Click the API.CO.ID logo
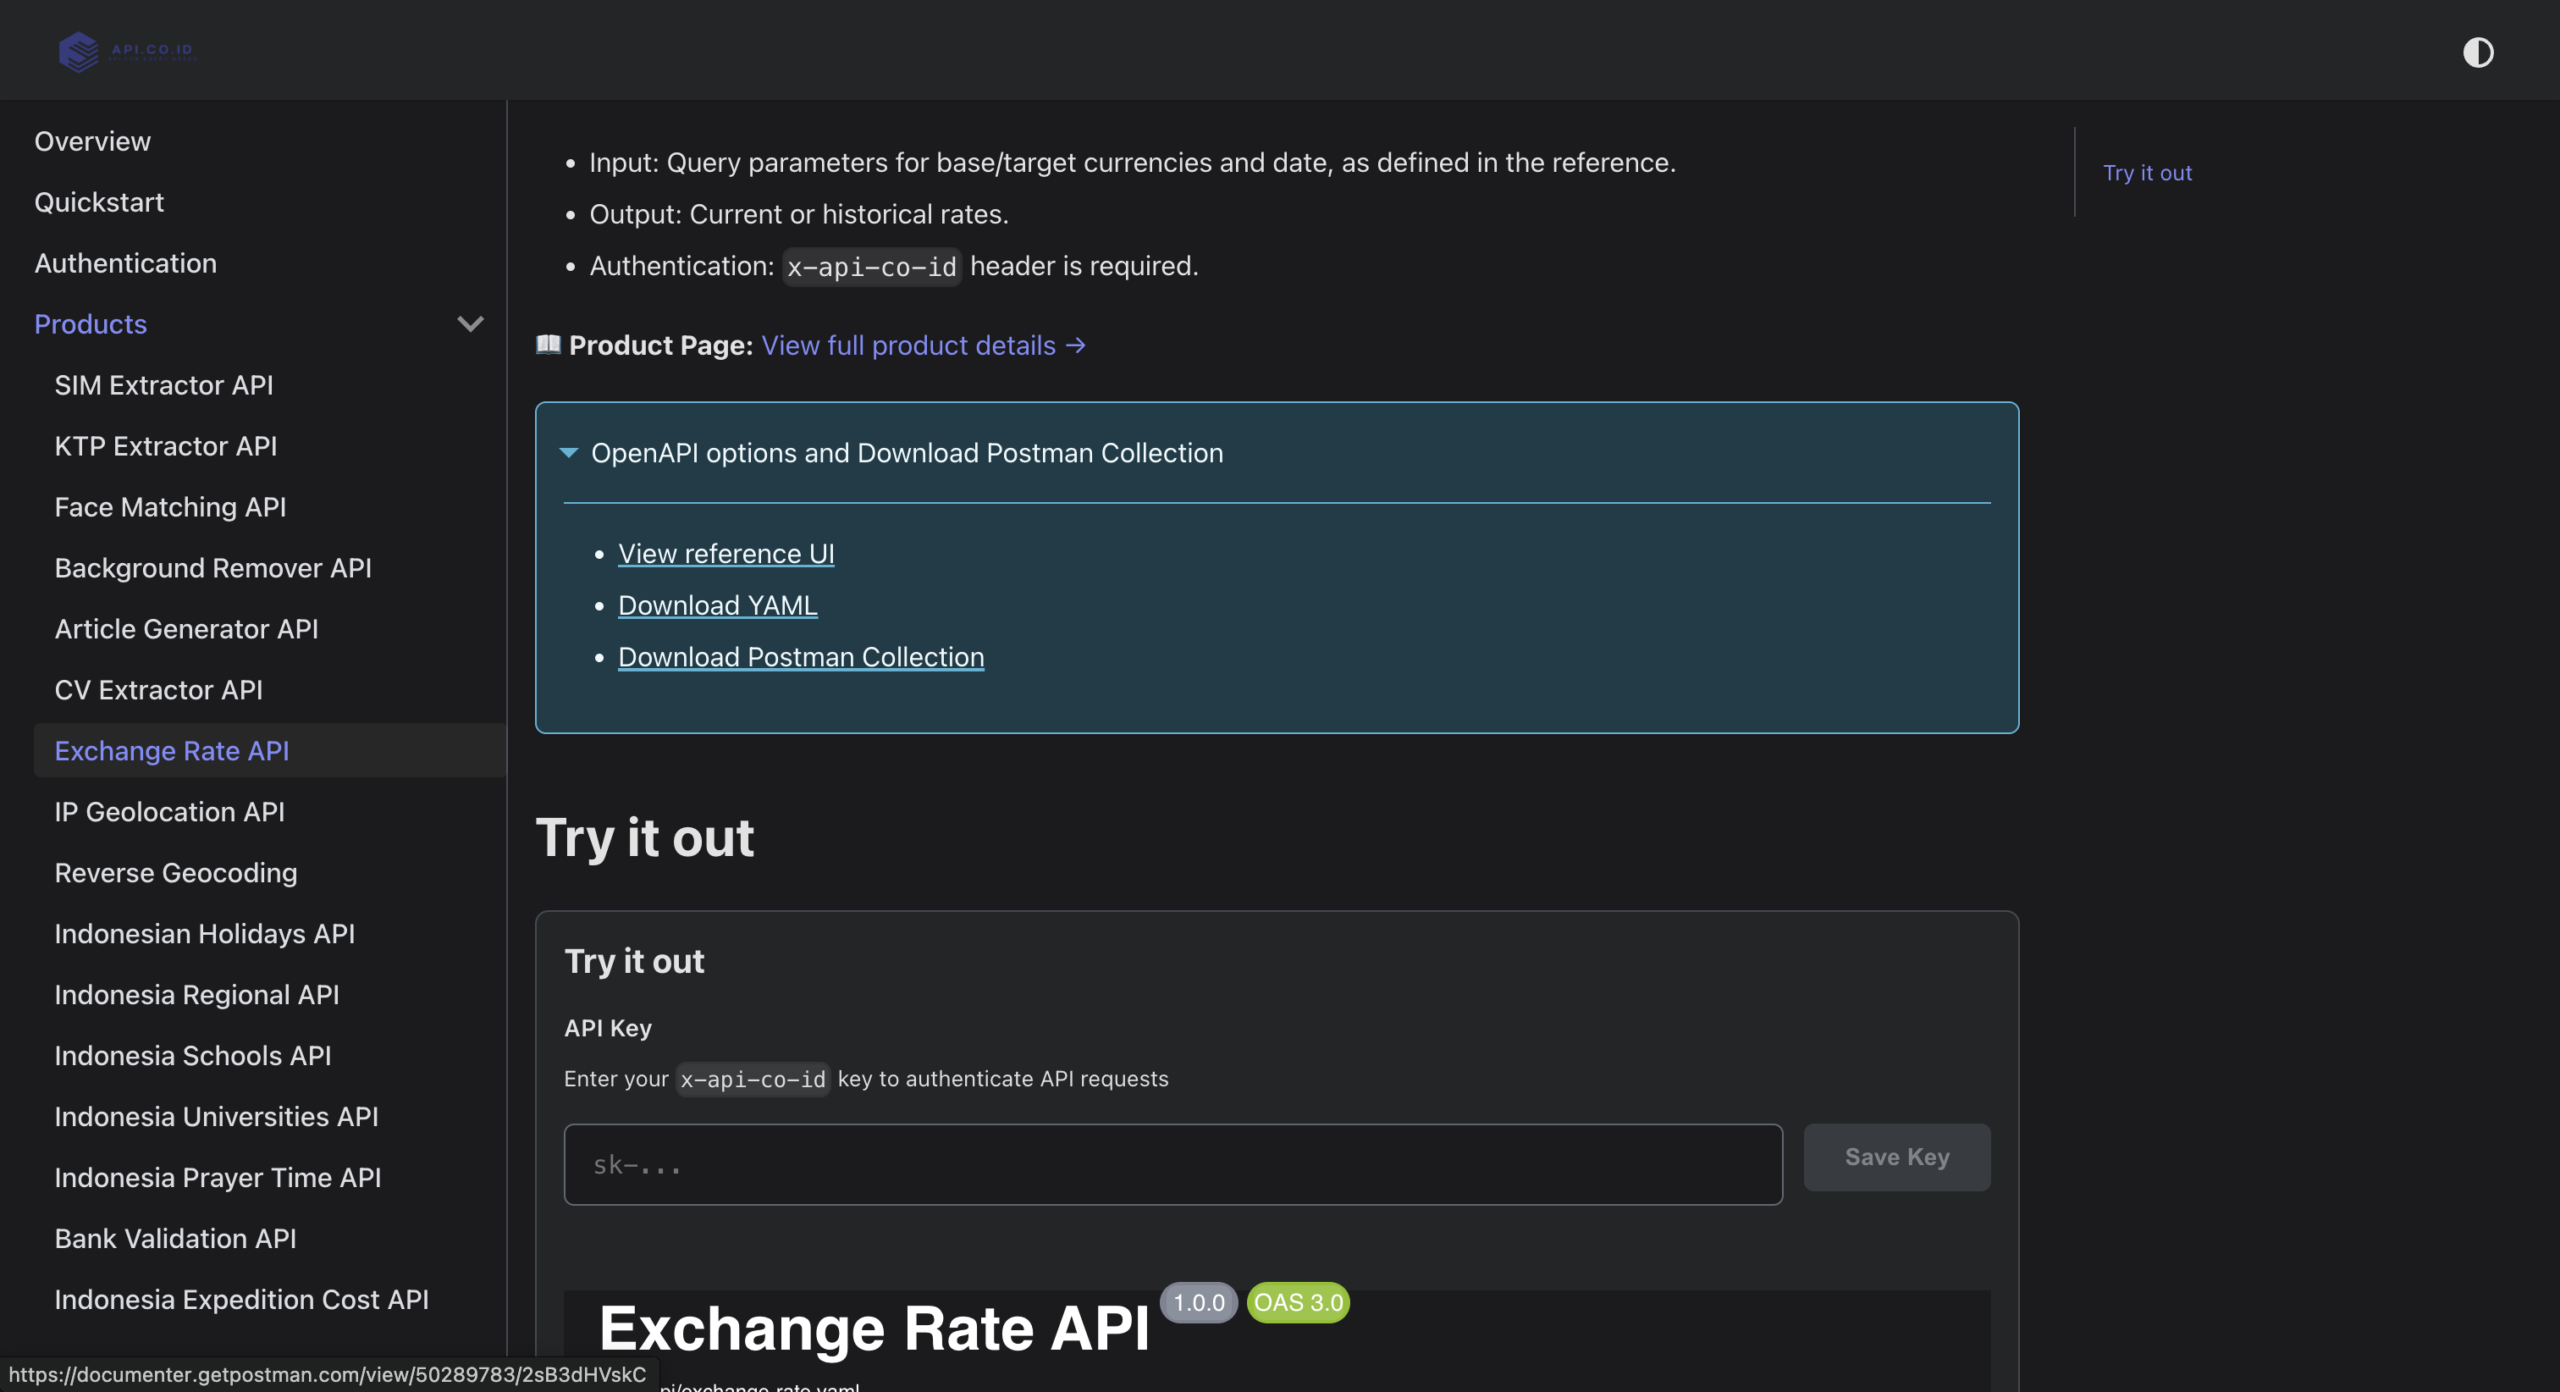 128,51
